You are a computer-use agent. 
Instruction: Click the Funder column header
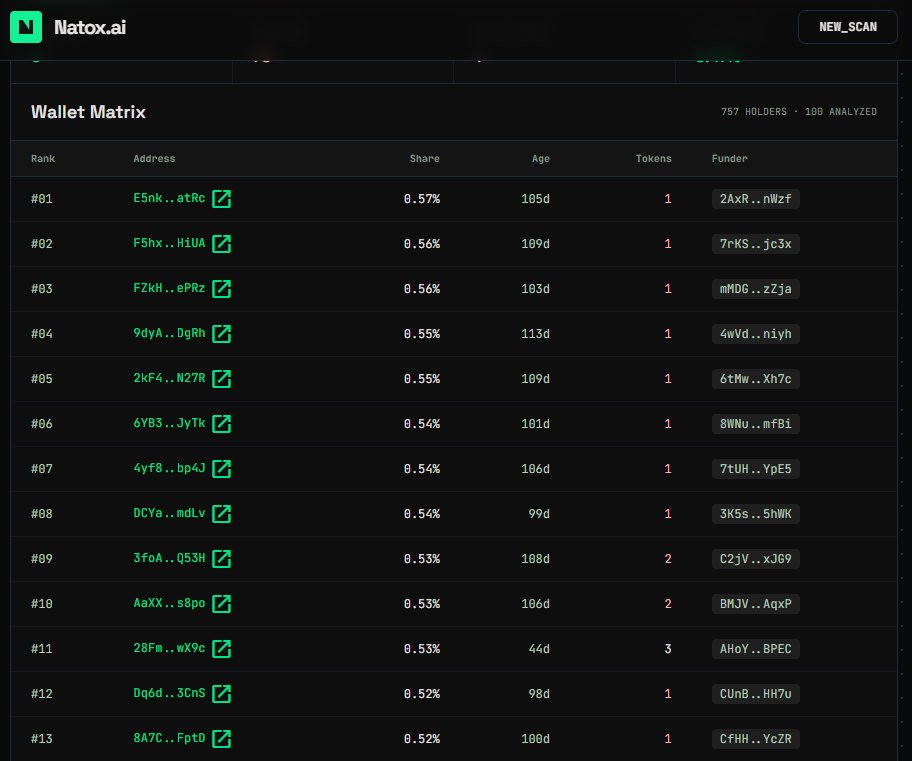[730, 158]
